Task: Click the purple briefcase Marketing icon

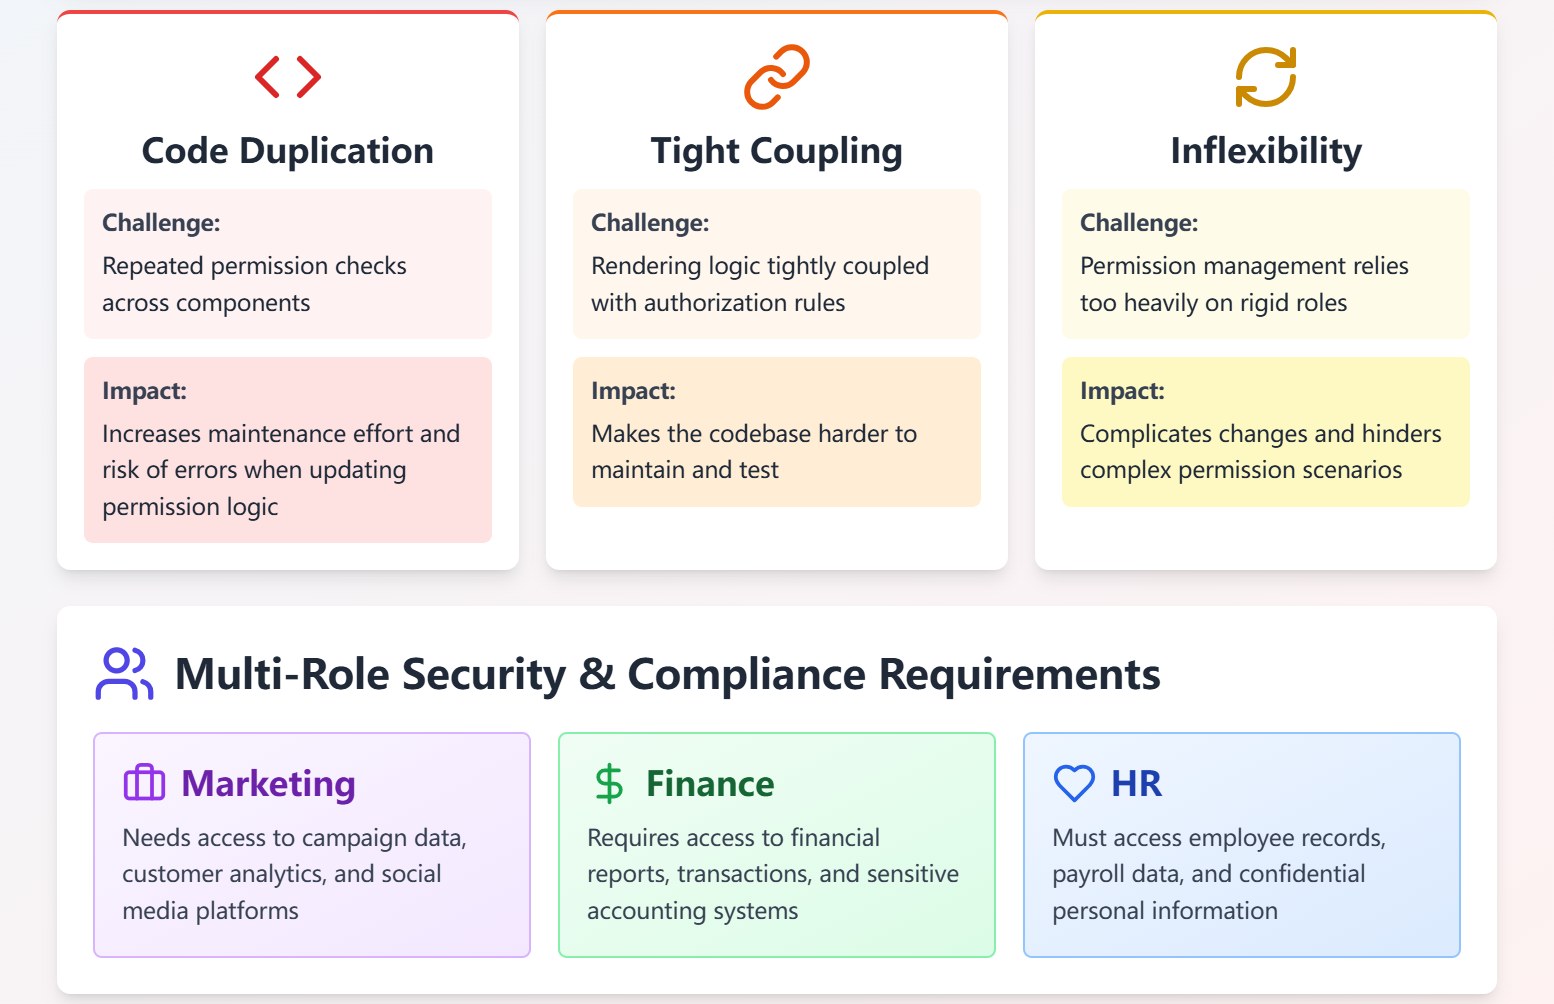Action: (144, 783)
